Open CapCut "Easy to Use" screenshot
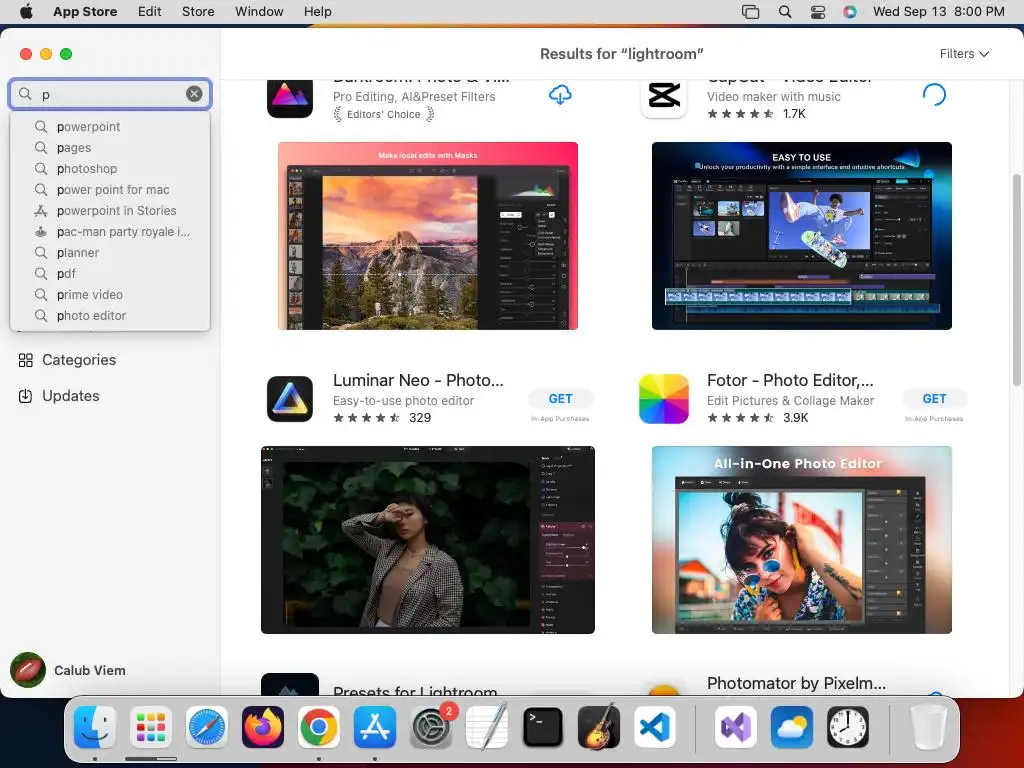This screenshot has width=1024, height=768. (x=801, y=236)
